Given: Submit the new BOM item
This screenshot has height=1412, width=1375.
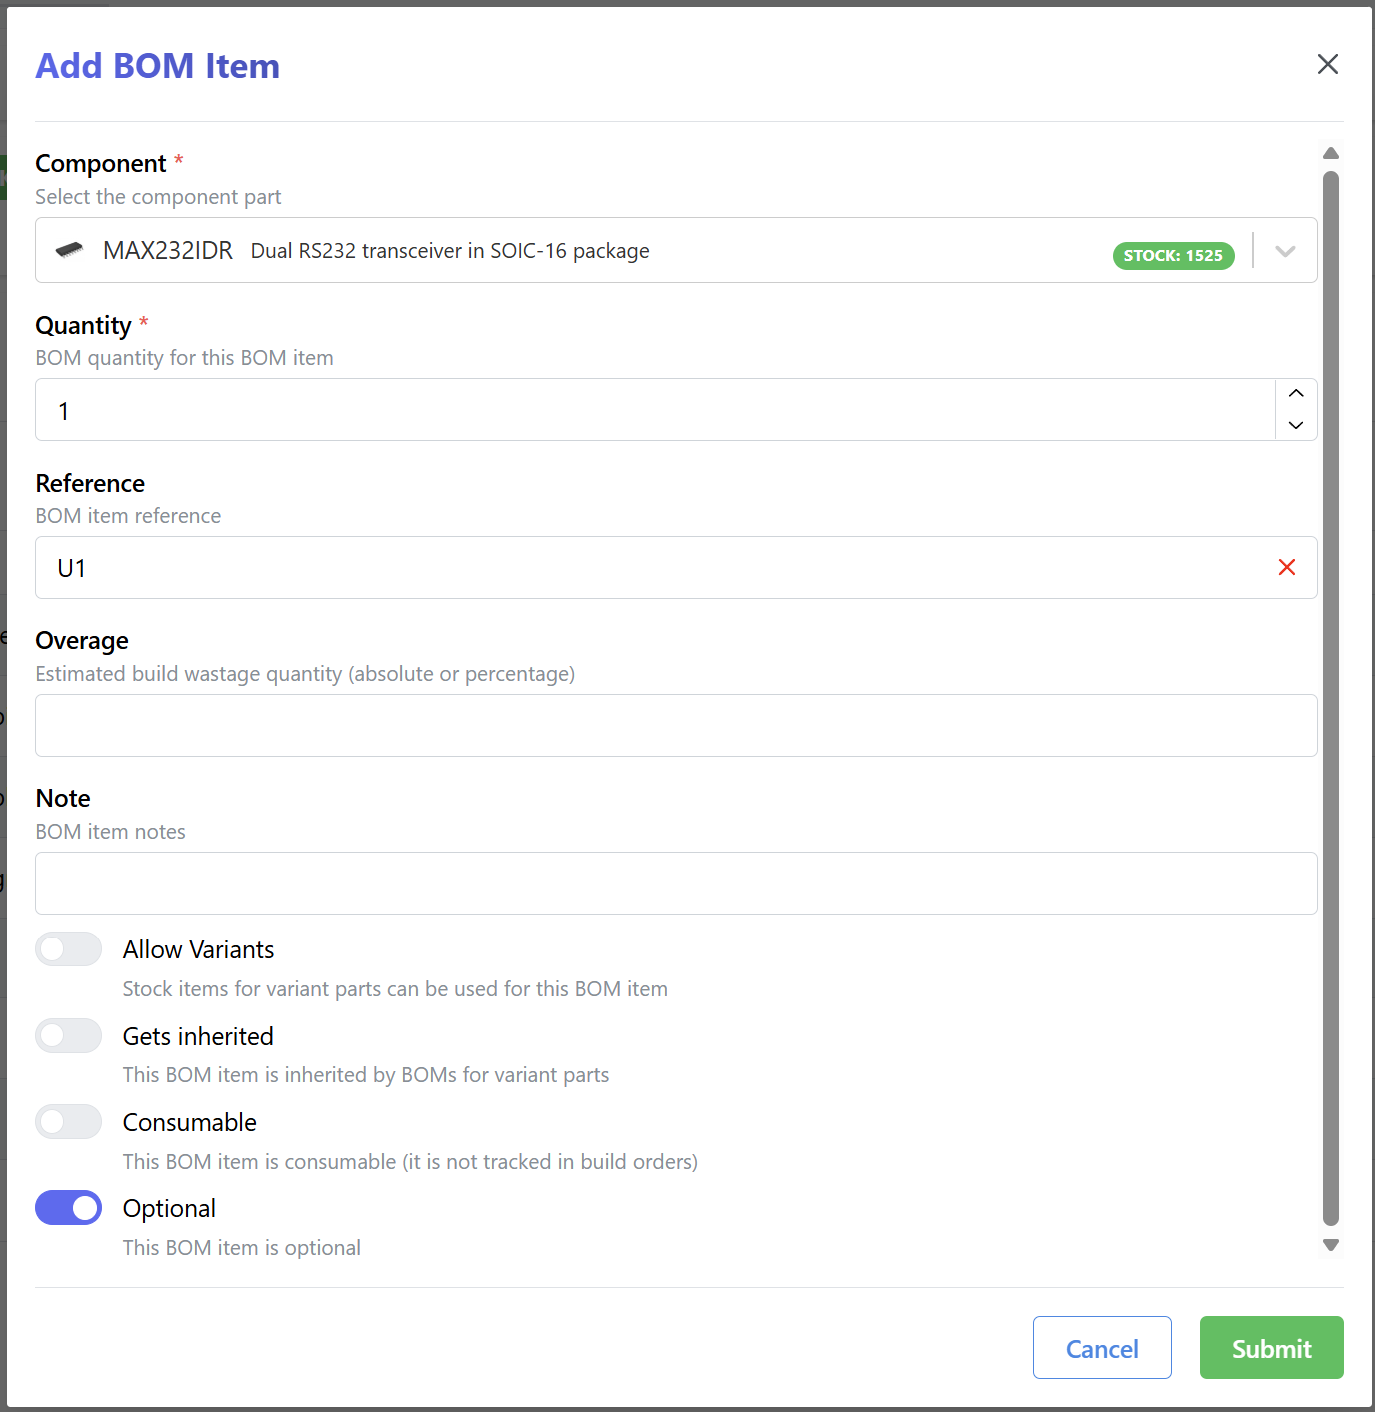Looking at the screenshot, I should (1271, 1347).
